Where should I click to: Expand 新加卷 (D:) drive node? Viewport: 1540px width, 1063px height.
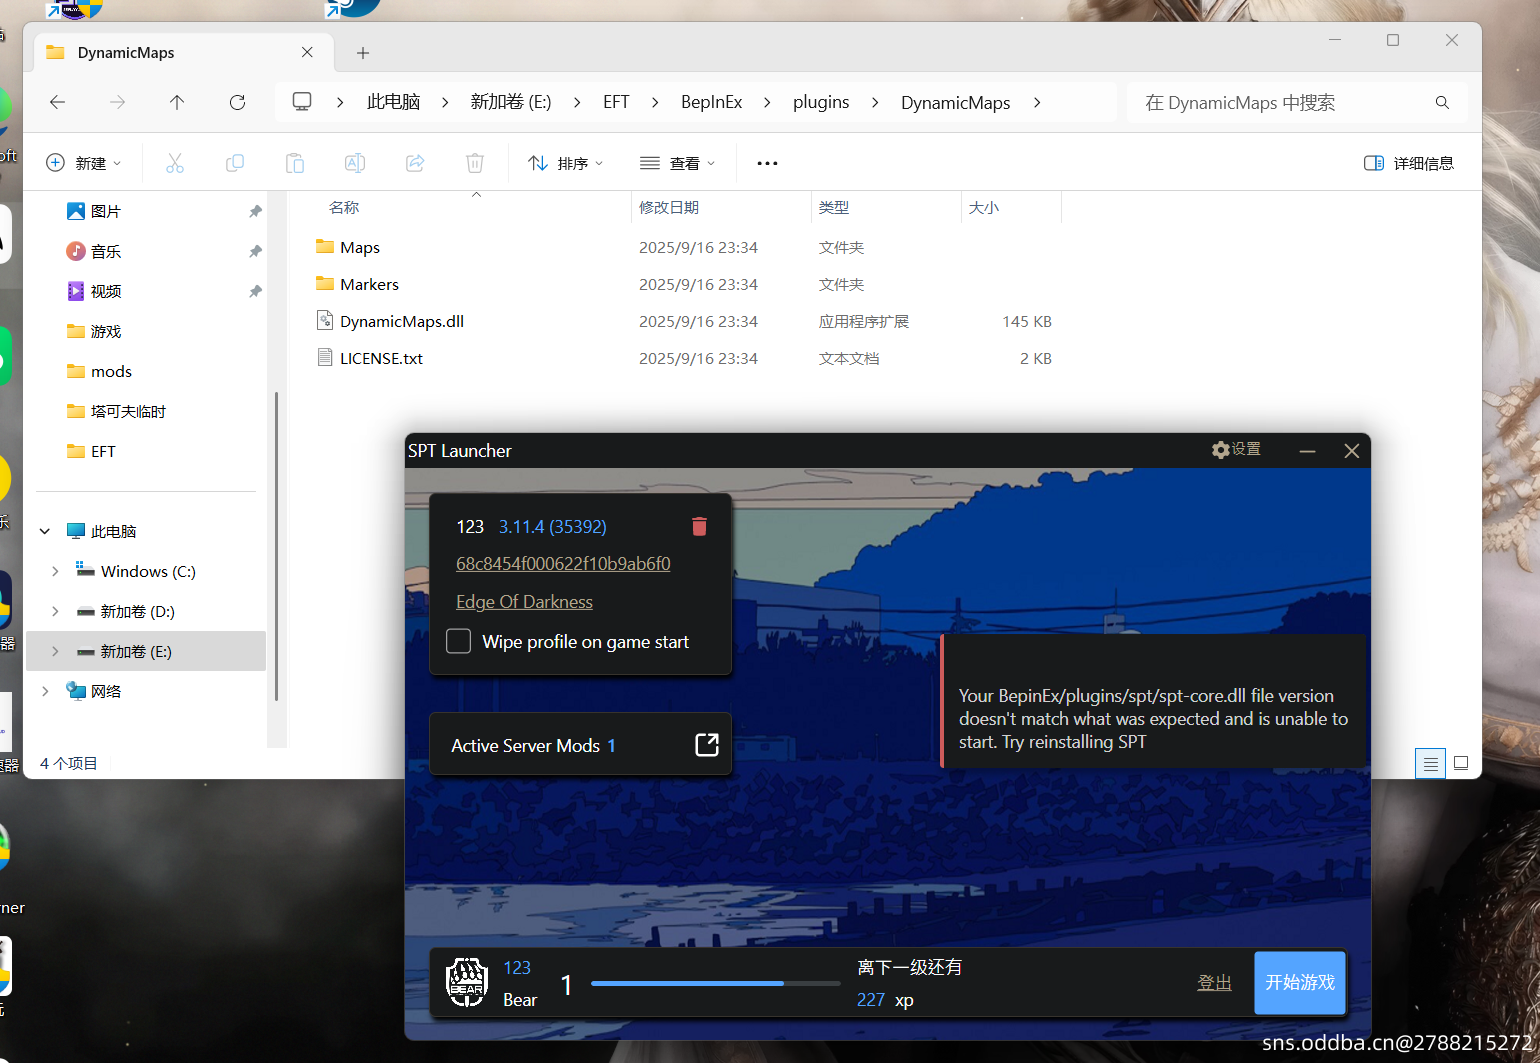click(x=55, y=611)
